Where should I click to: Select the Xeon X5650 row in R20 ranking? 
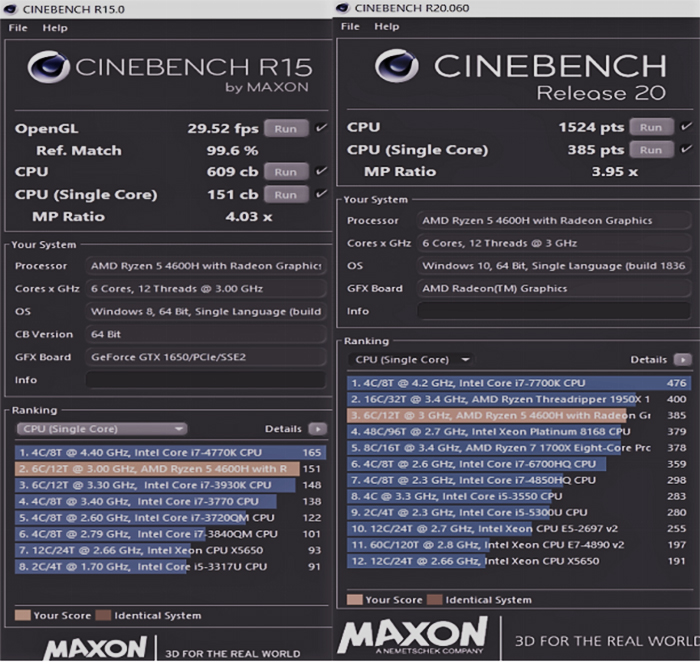tap(519, 561)
